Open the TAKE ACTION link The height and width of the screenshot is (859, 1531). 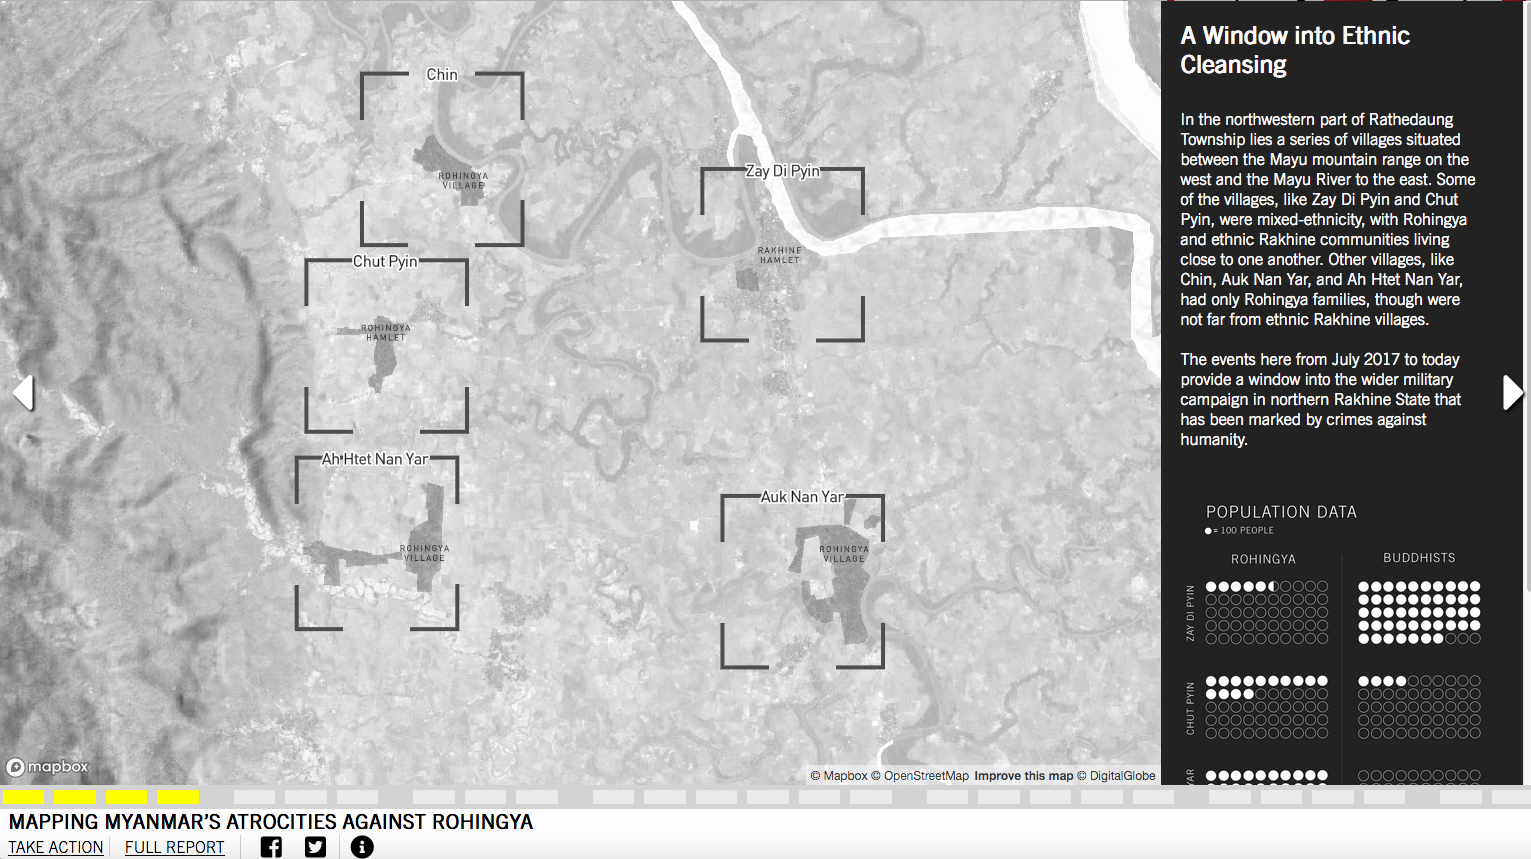tap(56, 847)
